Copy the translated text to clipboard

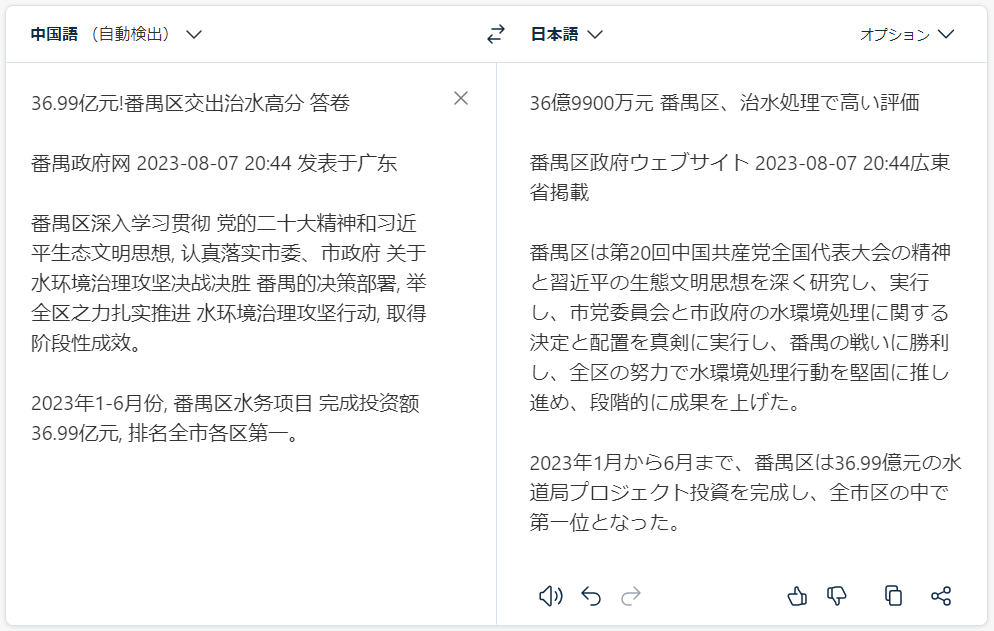893,596
